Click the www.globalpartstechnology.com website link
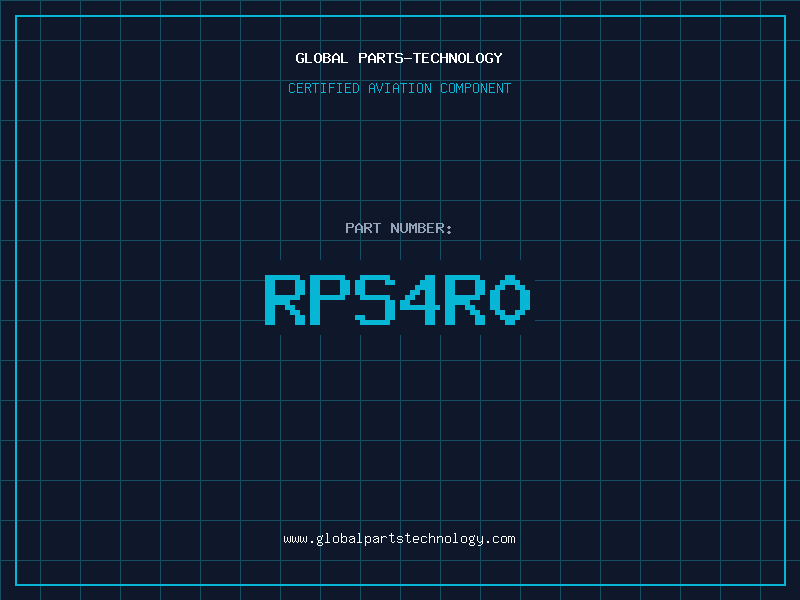 [x=399, y=539]
